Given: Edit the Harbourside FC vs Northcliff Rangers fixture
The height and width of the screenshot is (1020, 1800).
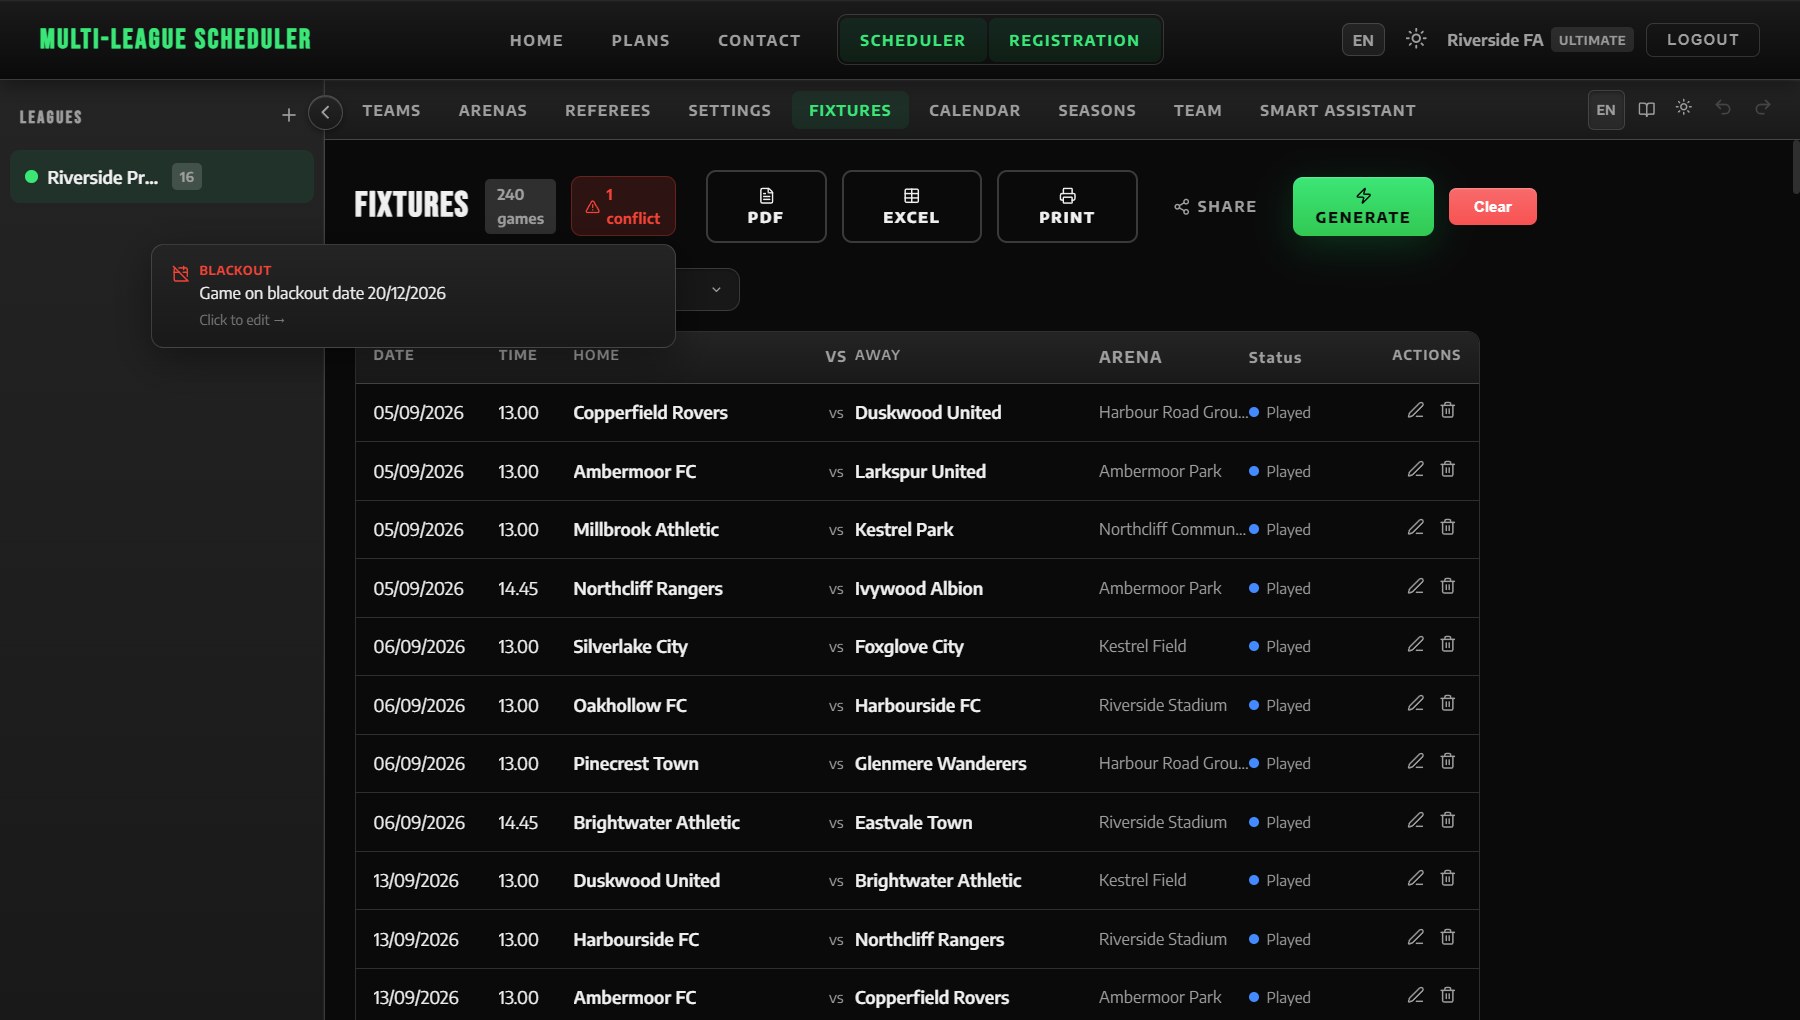Looking at the screenshot, I should [1415, 938].
